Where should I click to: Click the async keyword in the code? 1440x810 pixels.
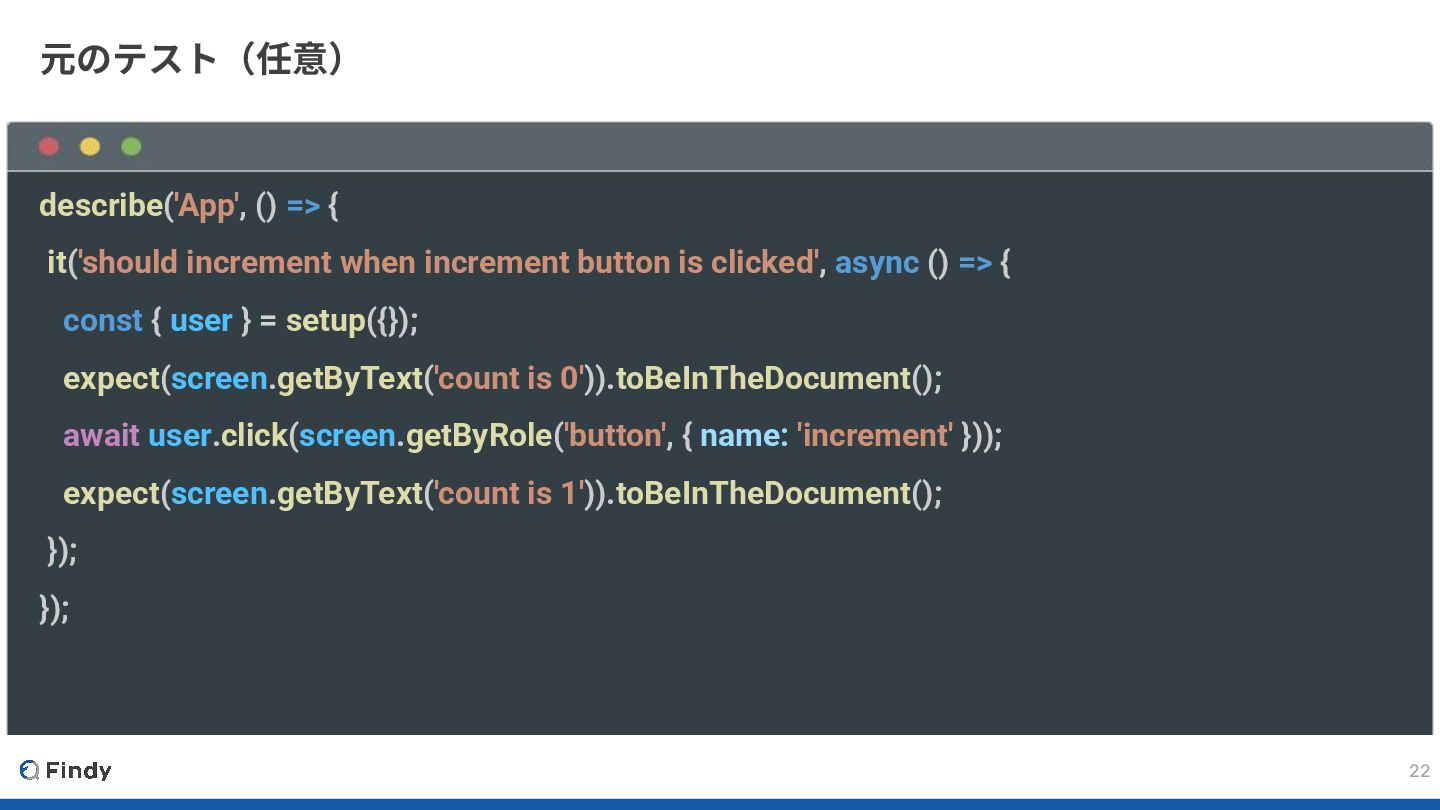[x=876, y=263]
